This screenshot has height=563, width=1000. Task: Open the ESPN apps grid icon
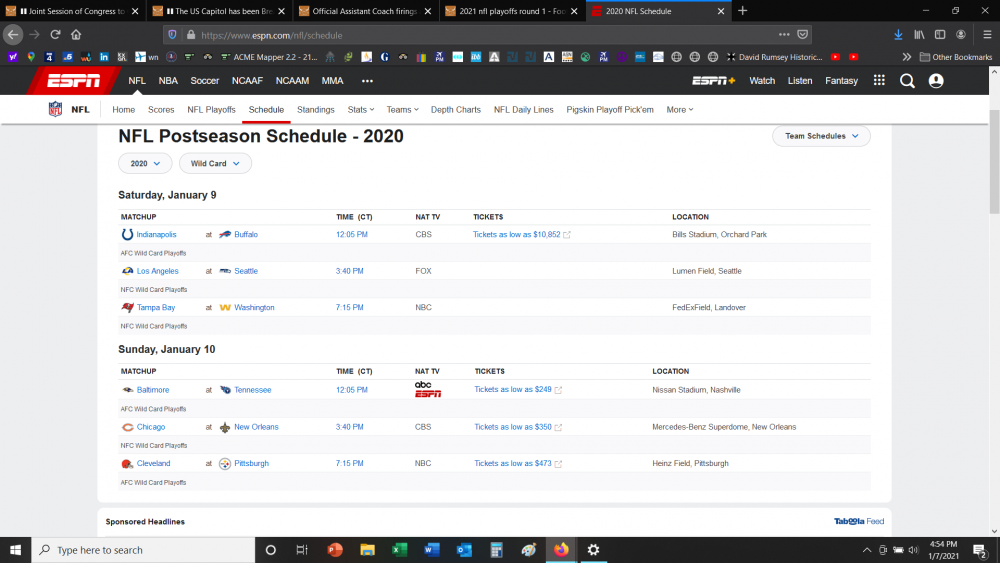[x=879, y=81]
